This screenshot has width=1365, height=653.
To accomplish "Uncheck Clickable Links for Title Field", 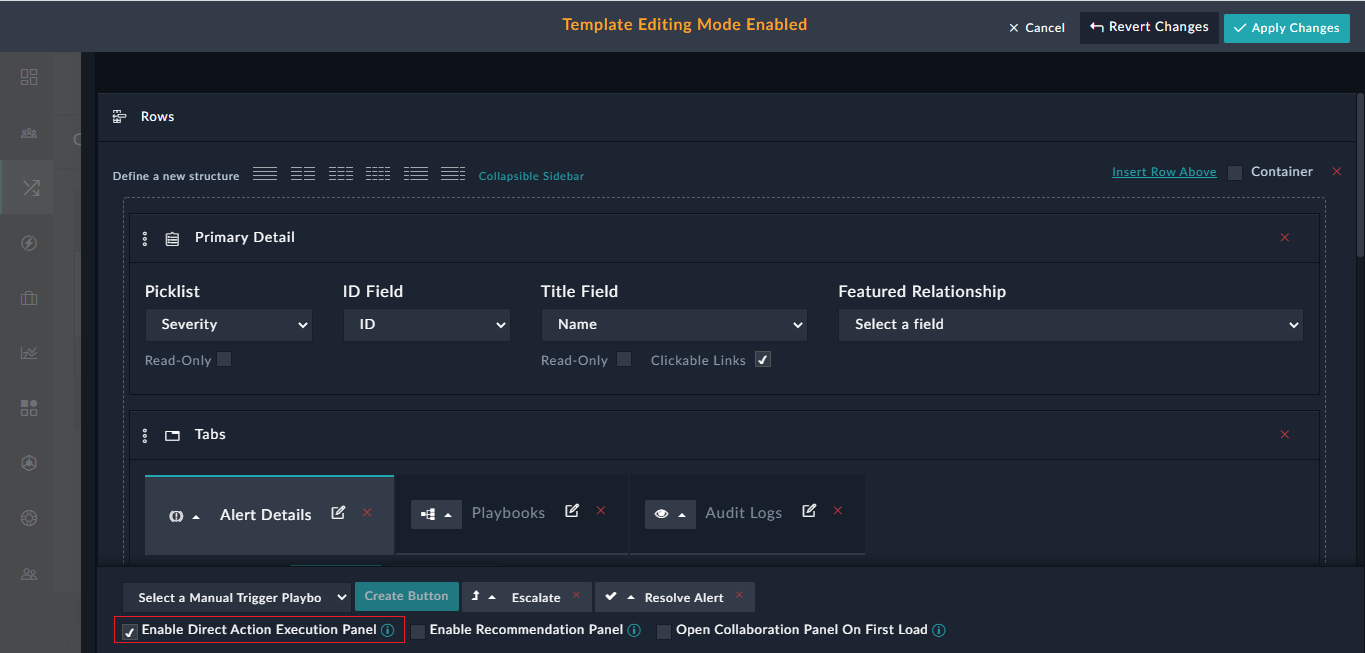I will coord(762,359).
